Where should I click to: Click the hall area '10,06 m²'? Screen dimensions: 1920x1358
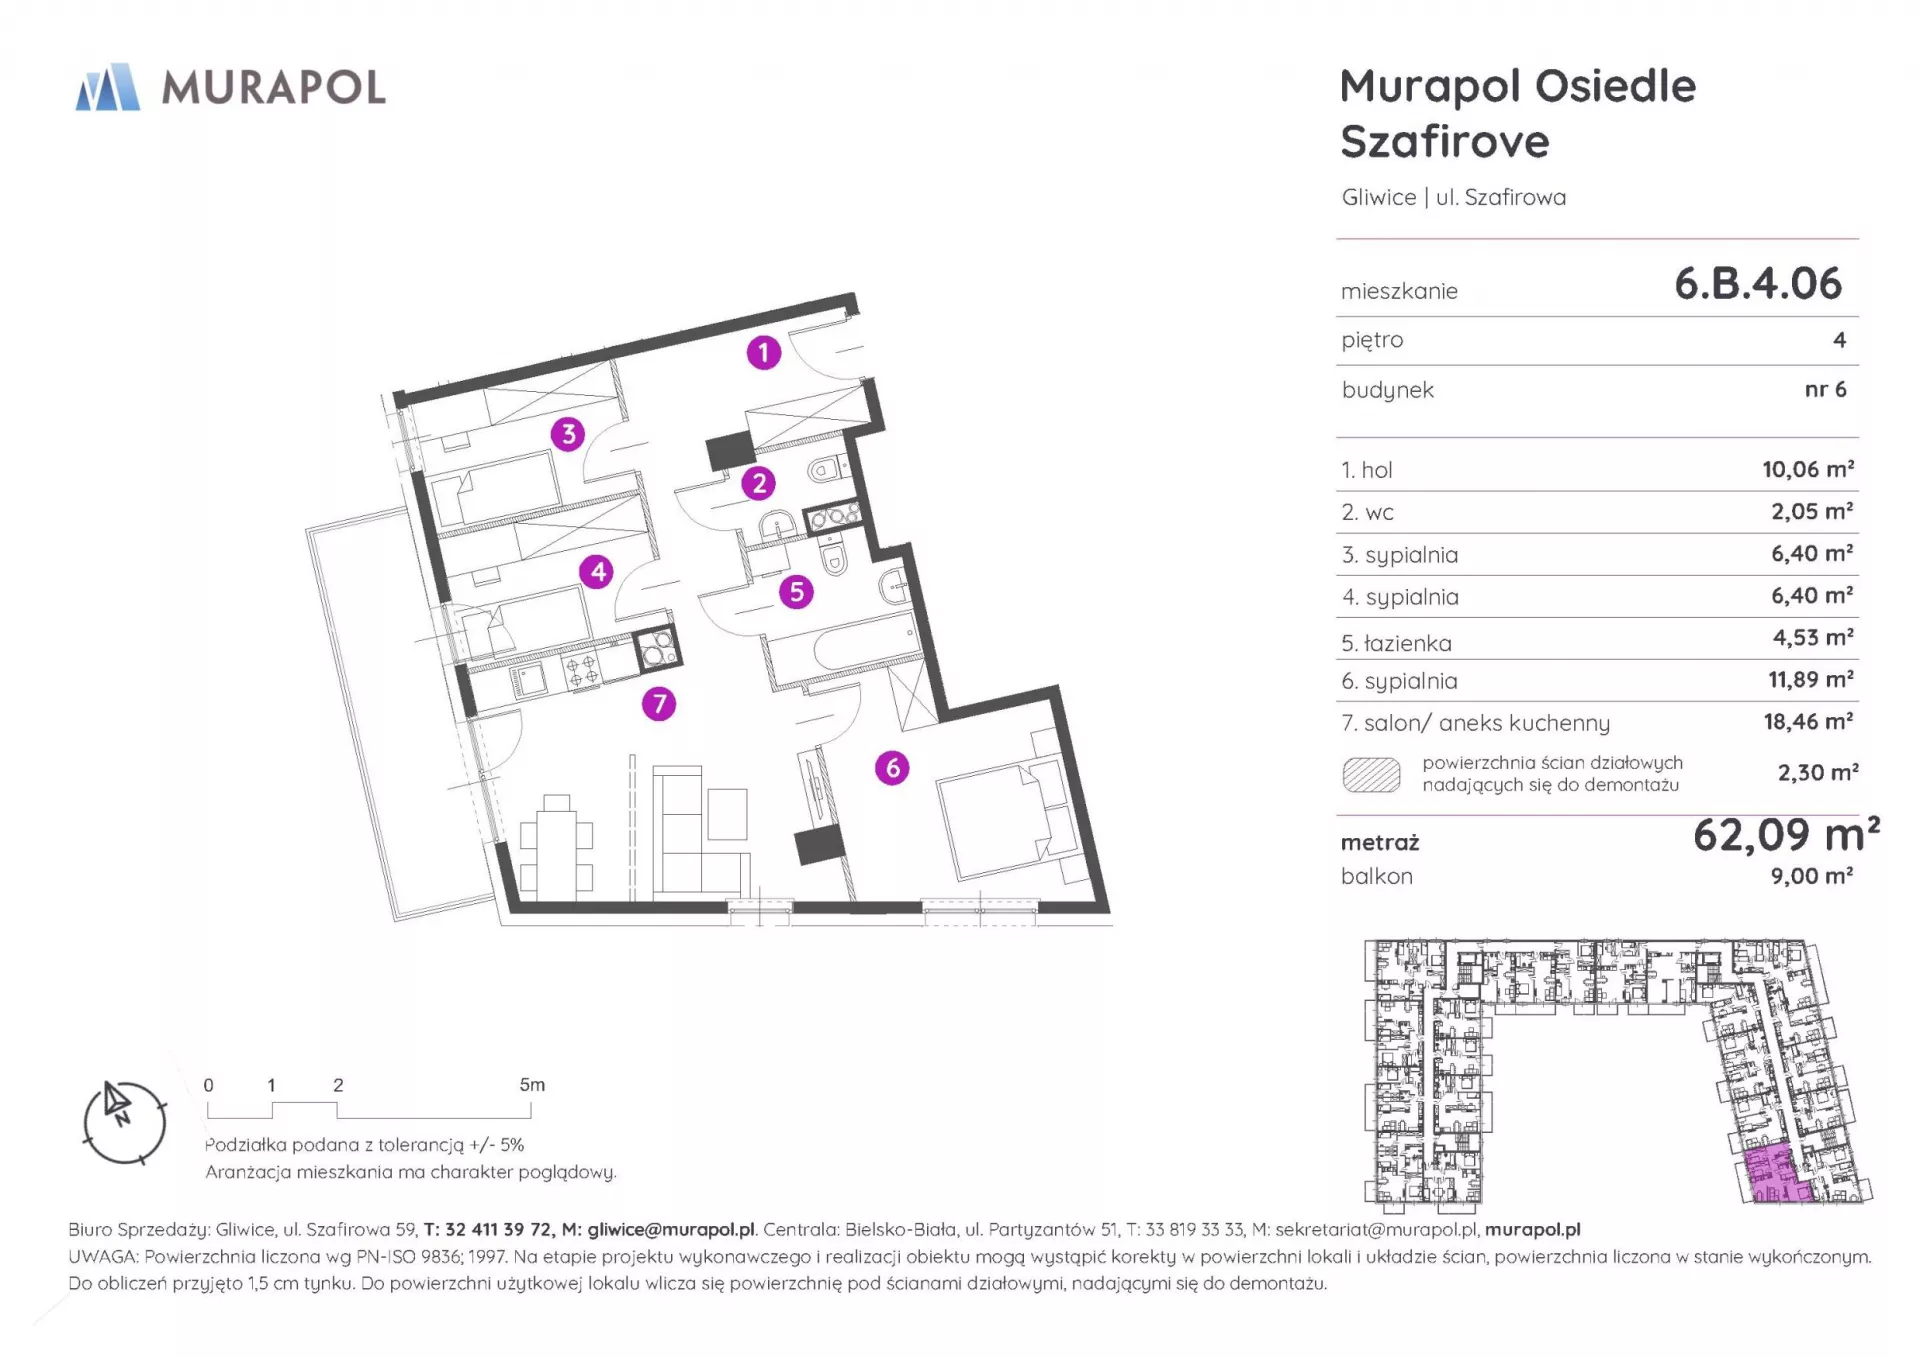(x=1808, y=469)
